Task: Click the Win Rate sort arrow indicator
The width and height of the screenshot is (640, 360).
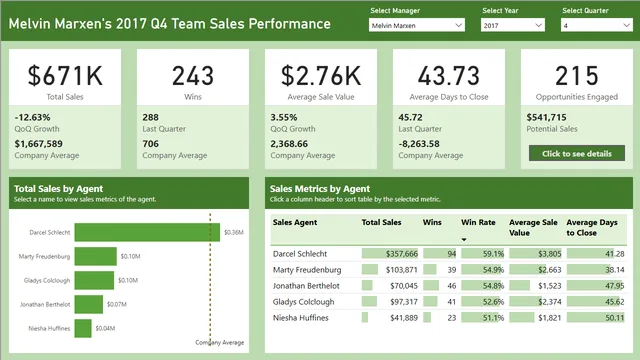Action: pos(464,240)
